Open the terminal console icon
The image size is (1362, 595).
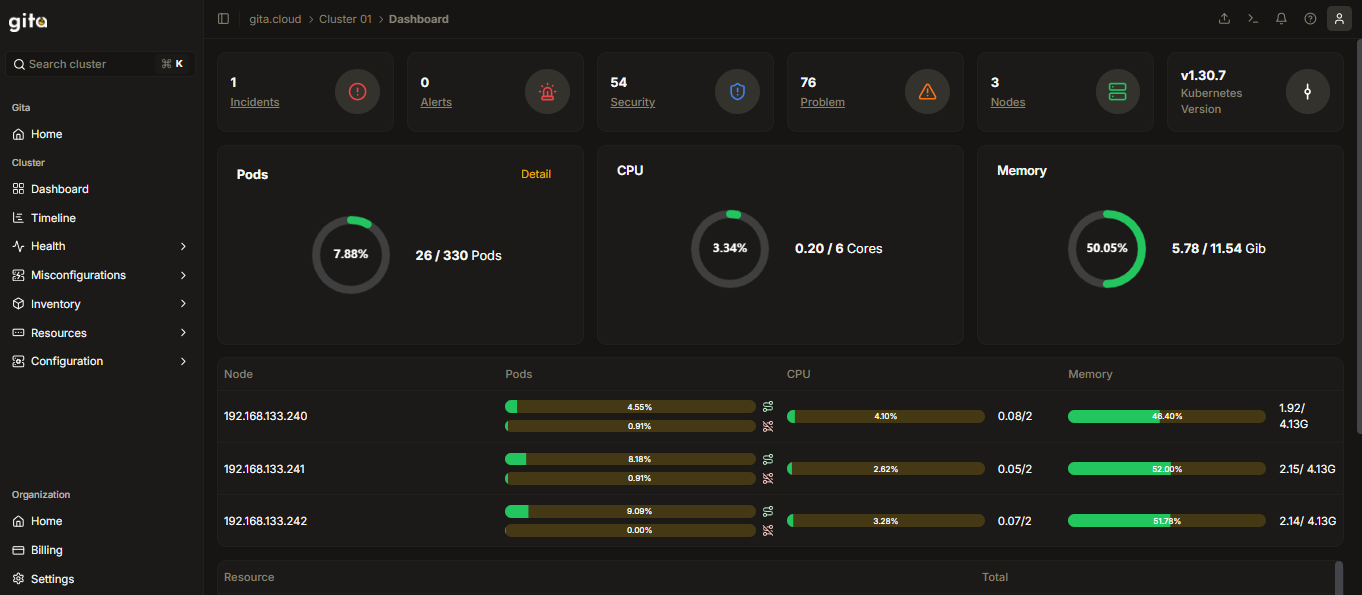[x=1252, y=19]
